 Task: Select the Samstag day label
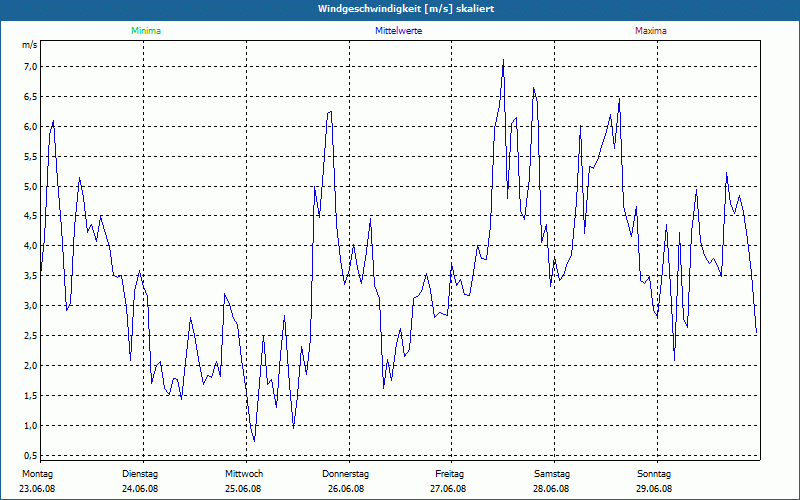(x=552, y=474)
